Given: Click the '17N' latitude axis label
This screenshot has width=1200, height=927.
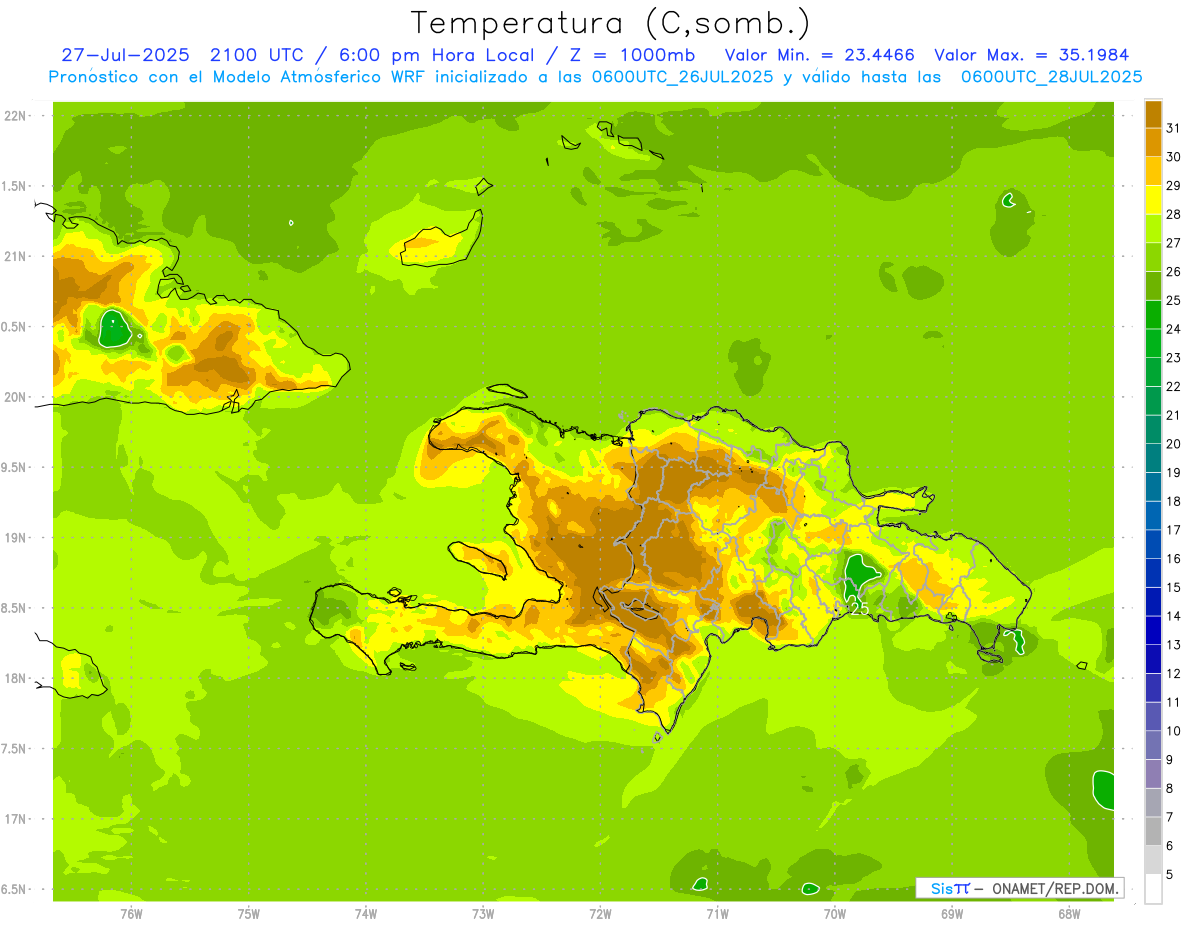Looking at the screenshot, I should click(x=15, y=819).
